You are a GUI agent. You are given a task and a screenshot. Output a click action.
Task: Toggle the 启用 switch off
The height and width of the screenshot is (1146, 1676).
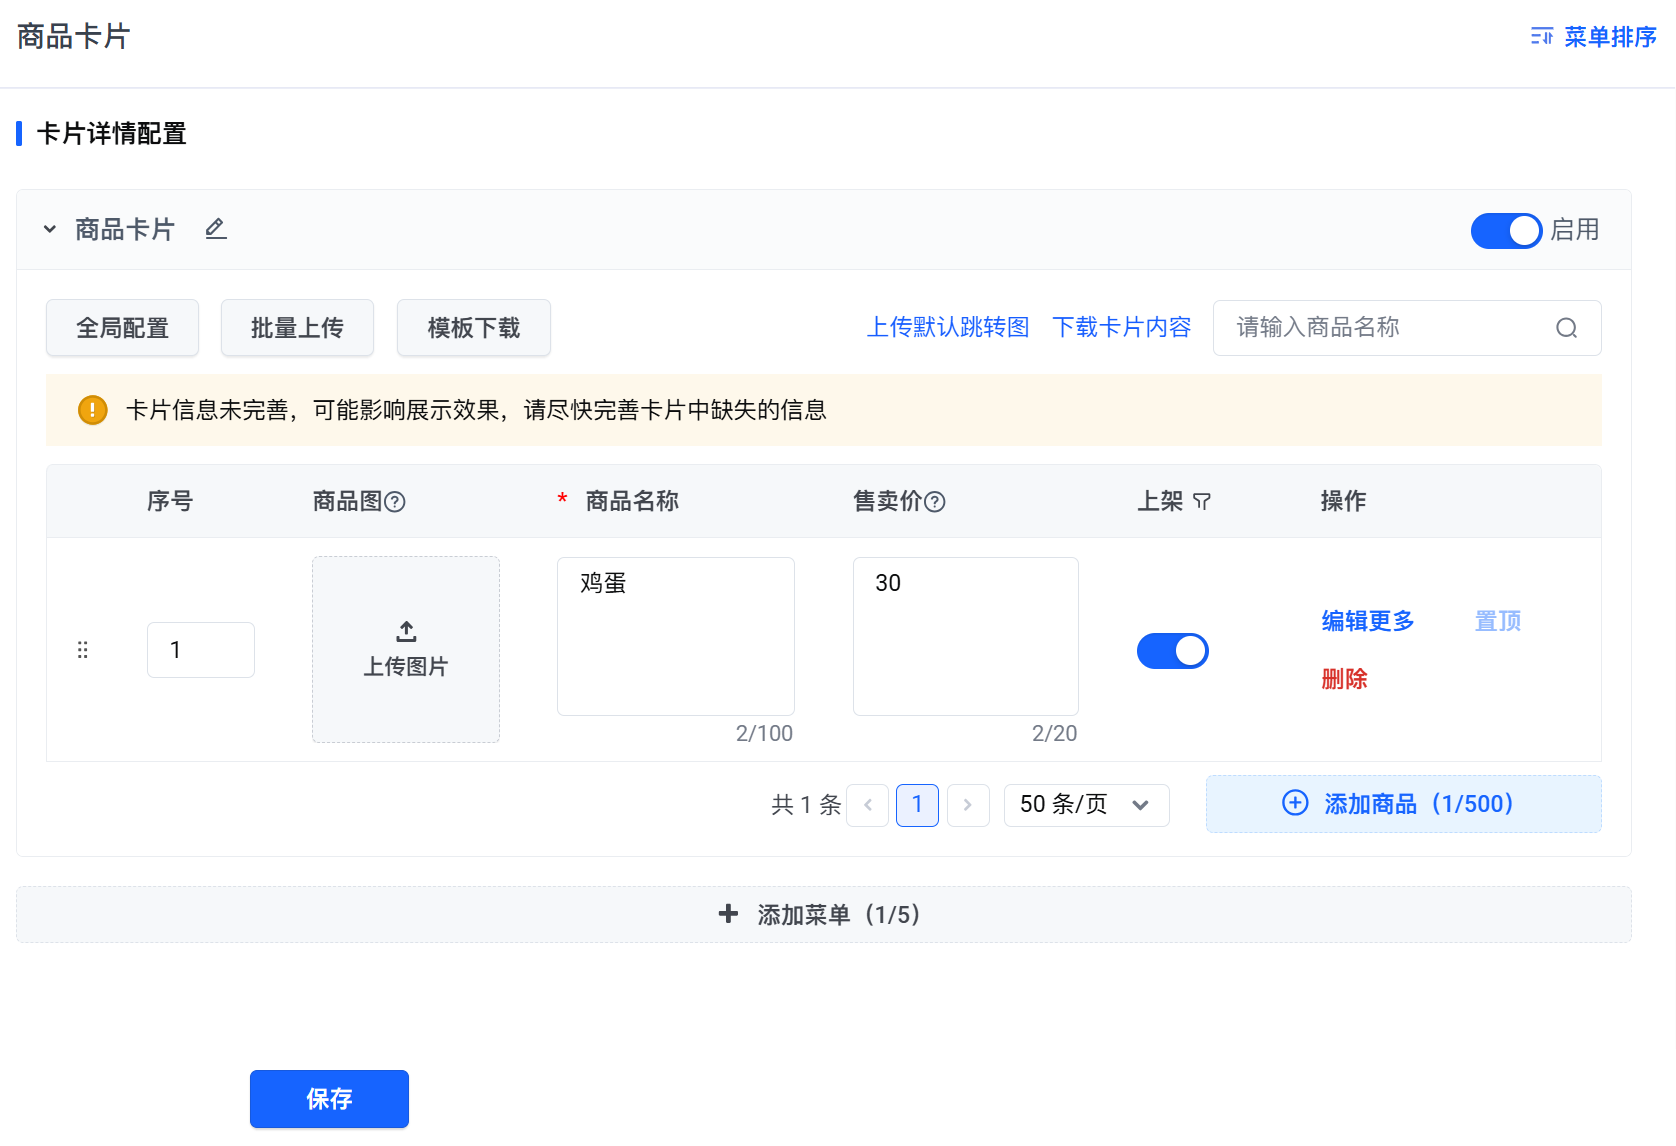(x=1506, y=230)
